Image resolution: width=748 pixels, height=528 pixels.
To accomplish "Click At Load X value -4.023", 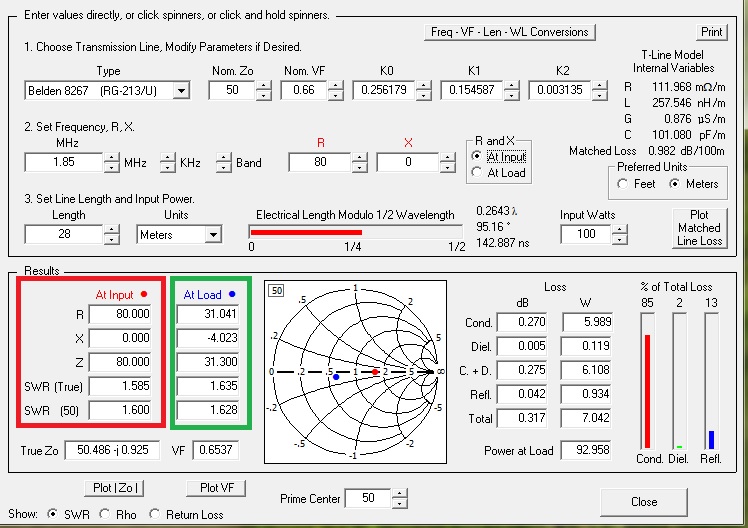I will [208, 338].
